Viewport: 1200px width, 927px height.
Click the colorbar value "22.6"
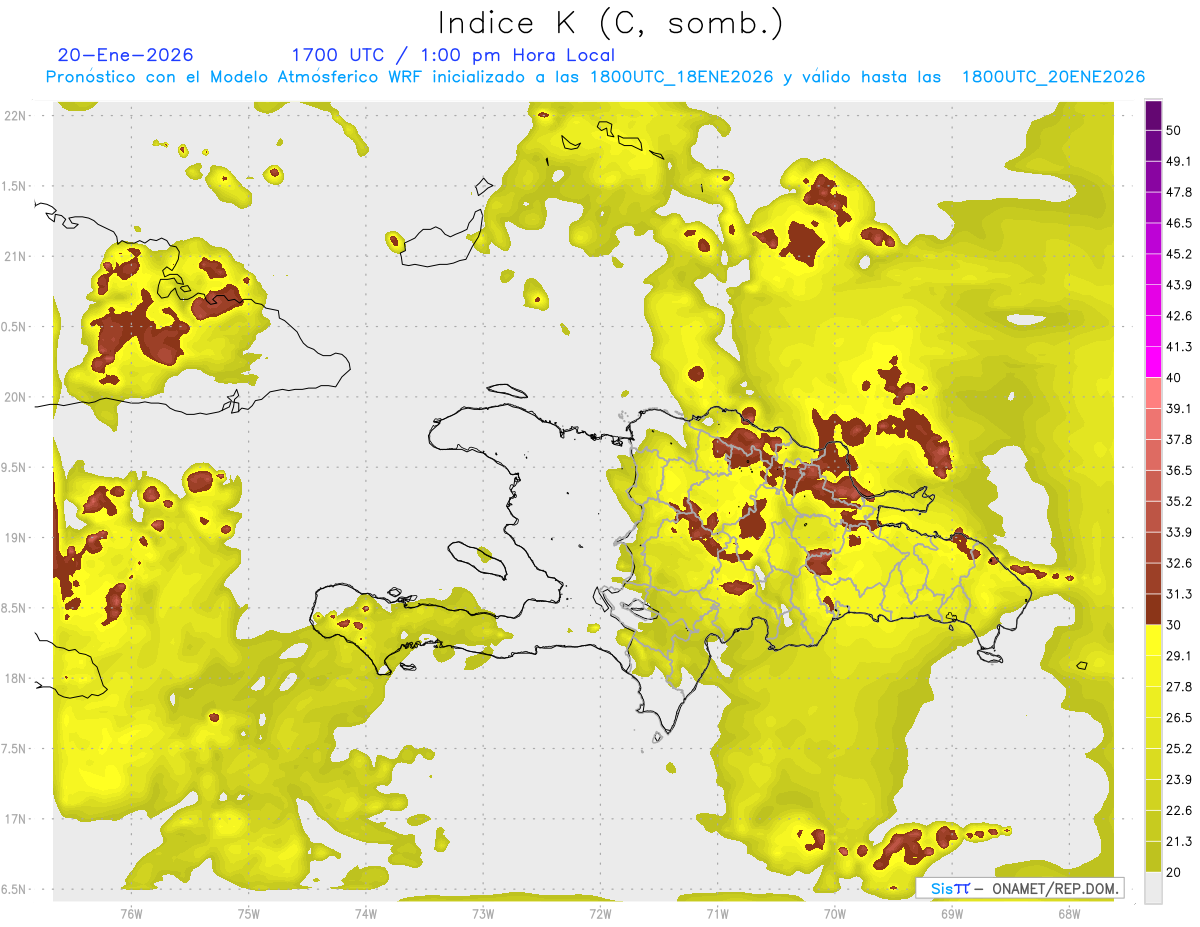[x=1179, y=811]
